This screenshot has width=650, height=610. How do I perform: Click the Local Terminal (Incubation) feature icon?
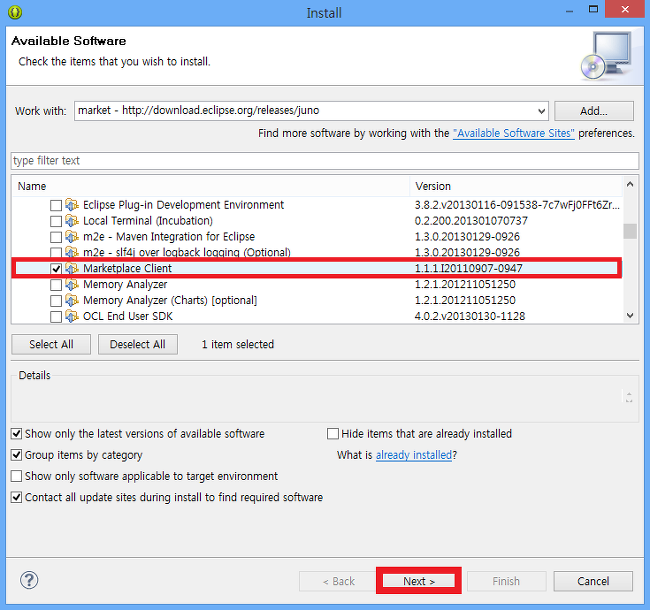click(72, 221)
